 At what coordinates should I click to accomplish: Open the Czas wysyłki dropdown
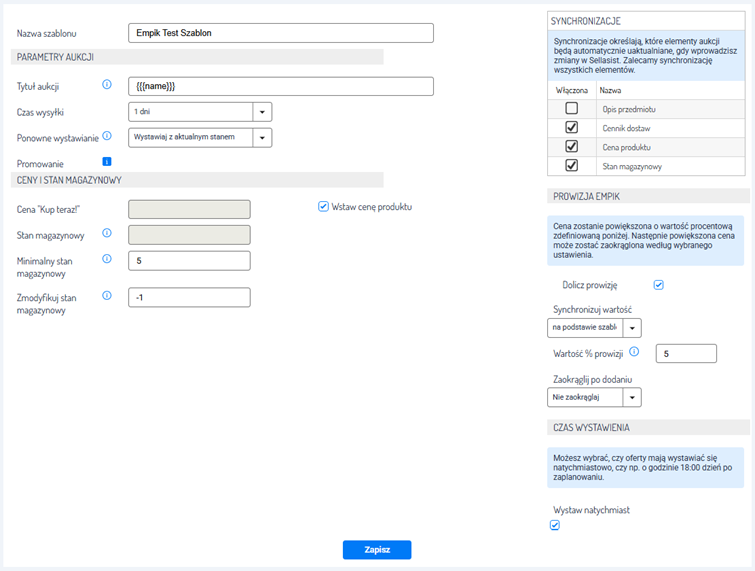(261, 112)
